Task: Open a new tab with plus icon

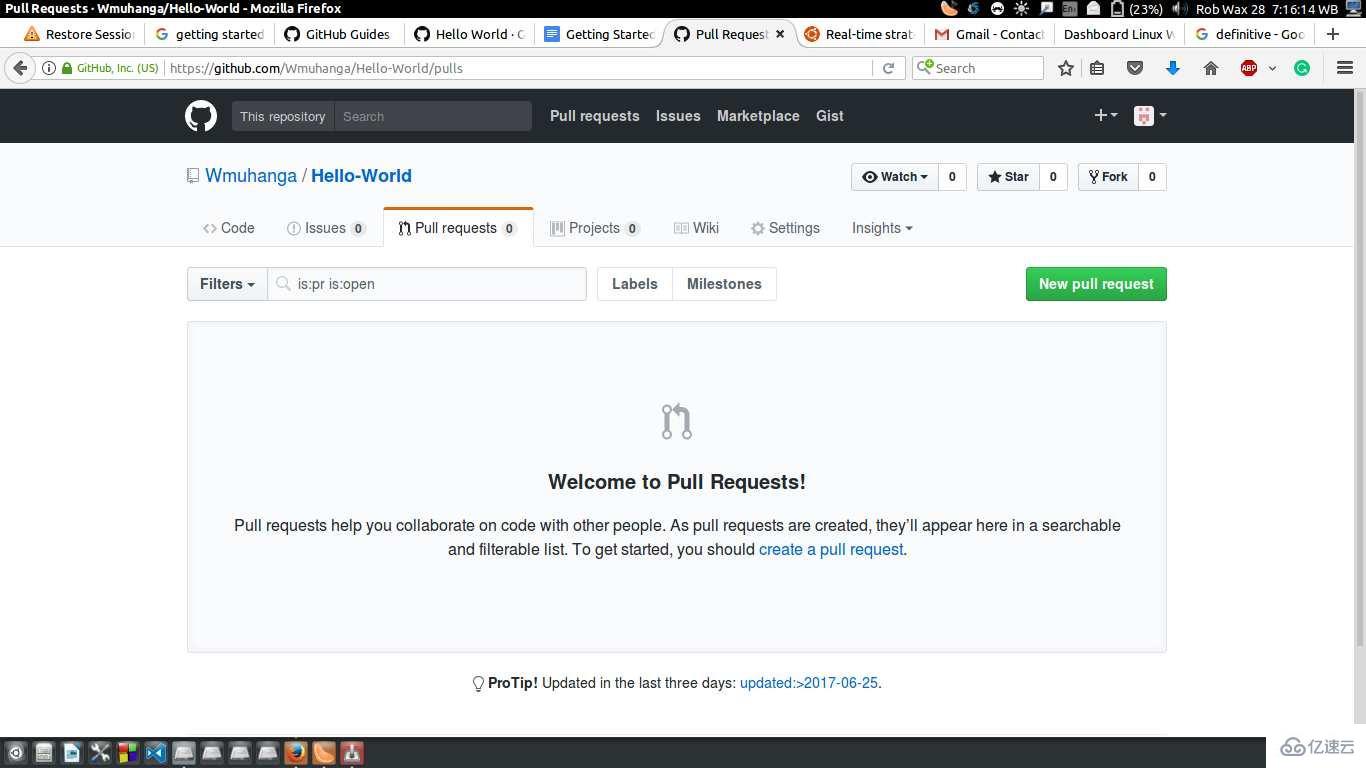Action: tap(1332, 34)
